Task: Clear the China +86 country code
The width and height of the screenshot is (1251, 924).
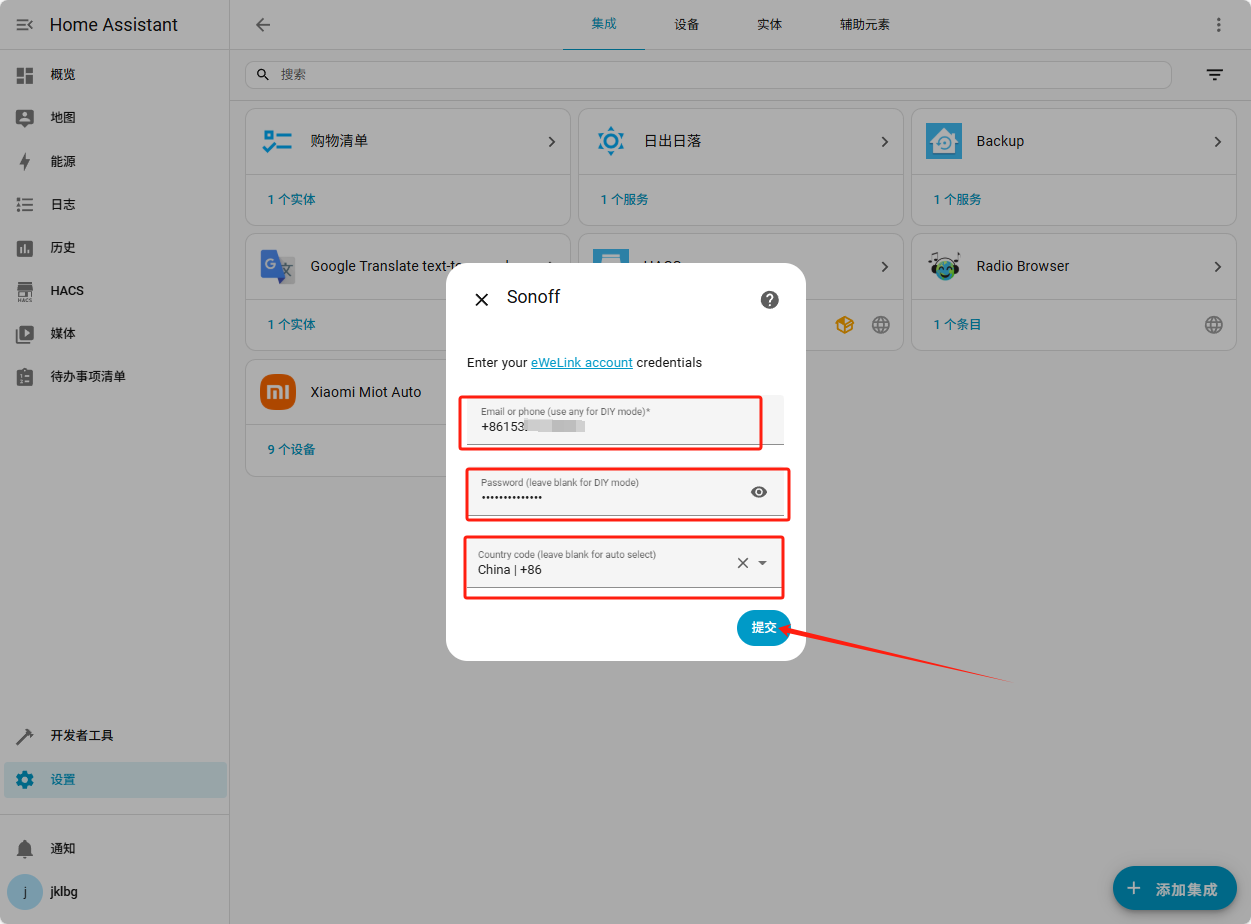Action: coord(743,563)
